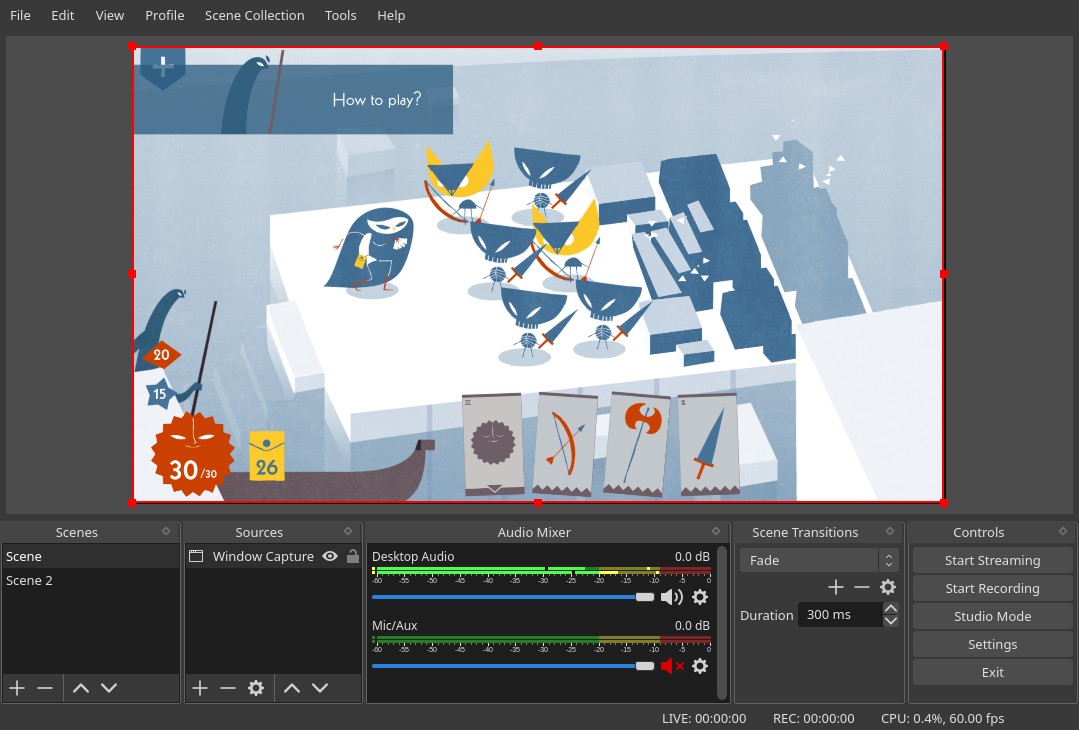This screenshot has width=1079, height=730.
Task: Hide the Window Capture source with the eye icon
Action: (330, 556)
